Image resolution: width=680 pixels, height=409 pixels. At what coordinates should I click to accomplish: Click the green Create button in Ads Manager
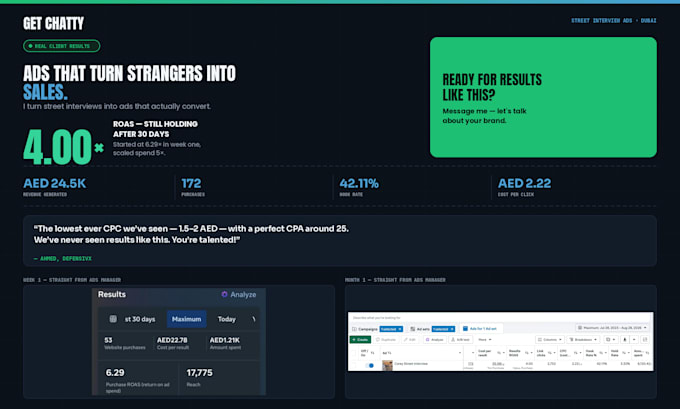coord(360,340)
